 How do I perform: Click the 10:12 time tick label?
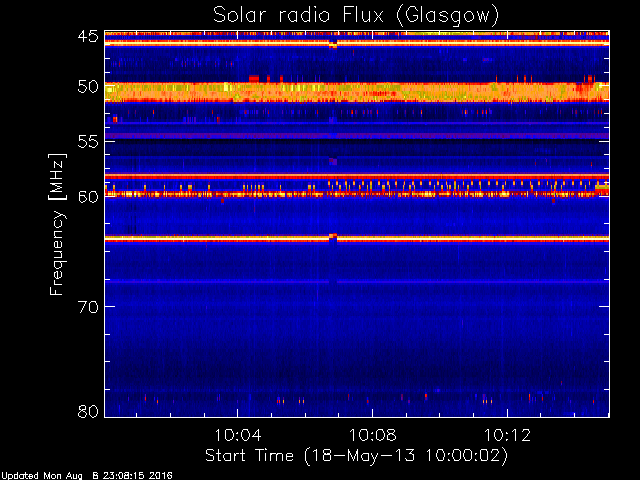point(507,435)
